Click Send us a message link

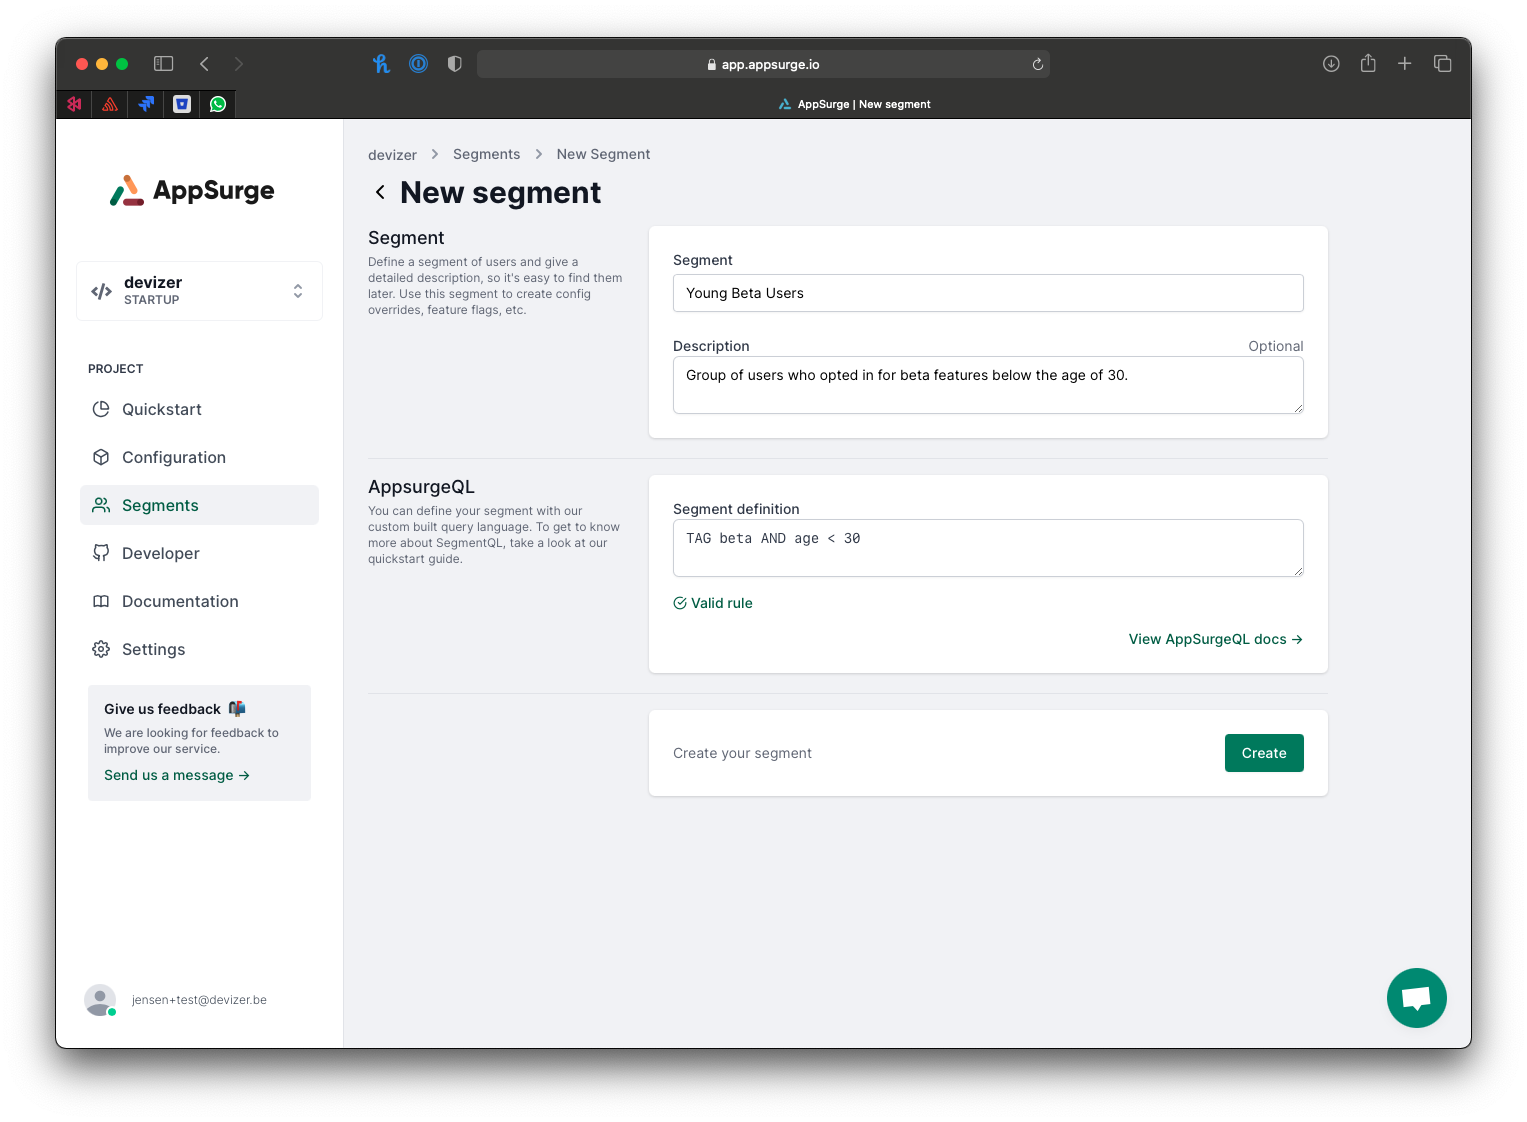point(177,775)
